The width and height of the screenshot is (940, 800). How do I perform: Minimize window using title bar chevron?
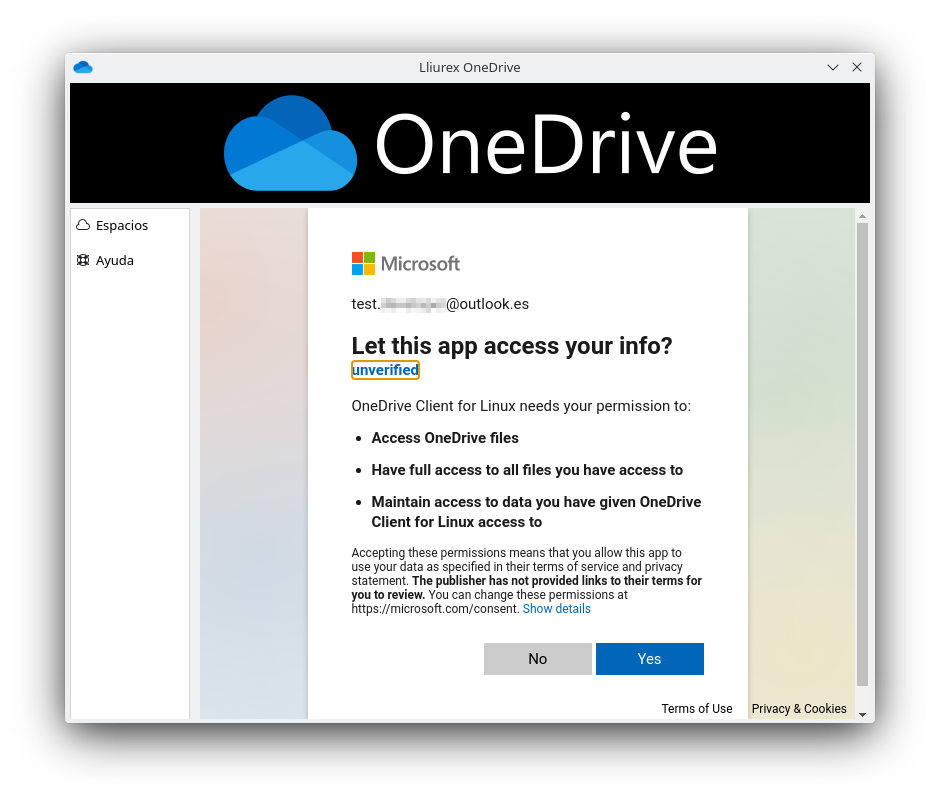coord(833,67)
